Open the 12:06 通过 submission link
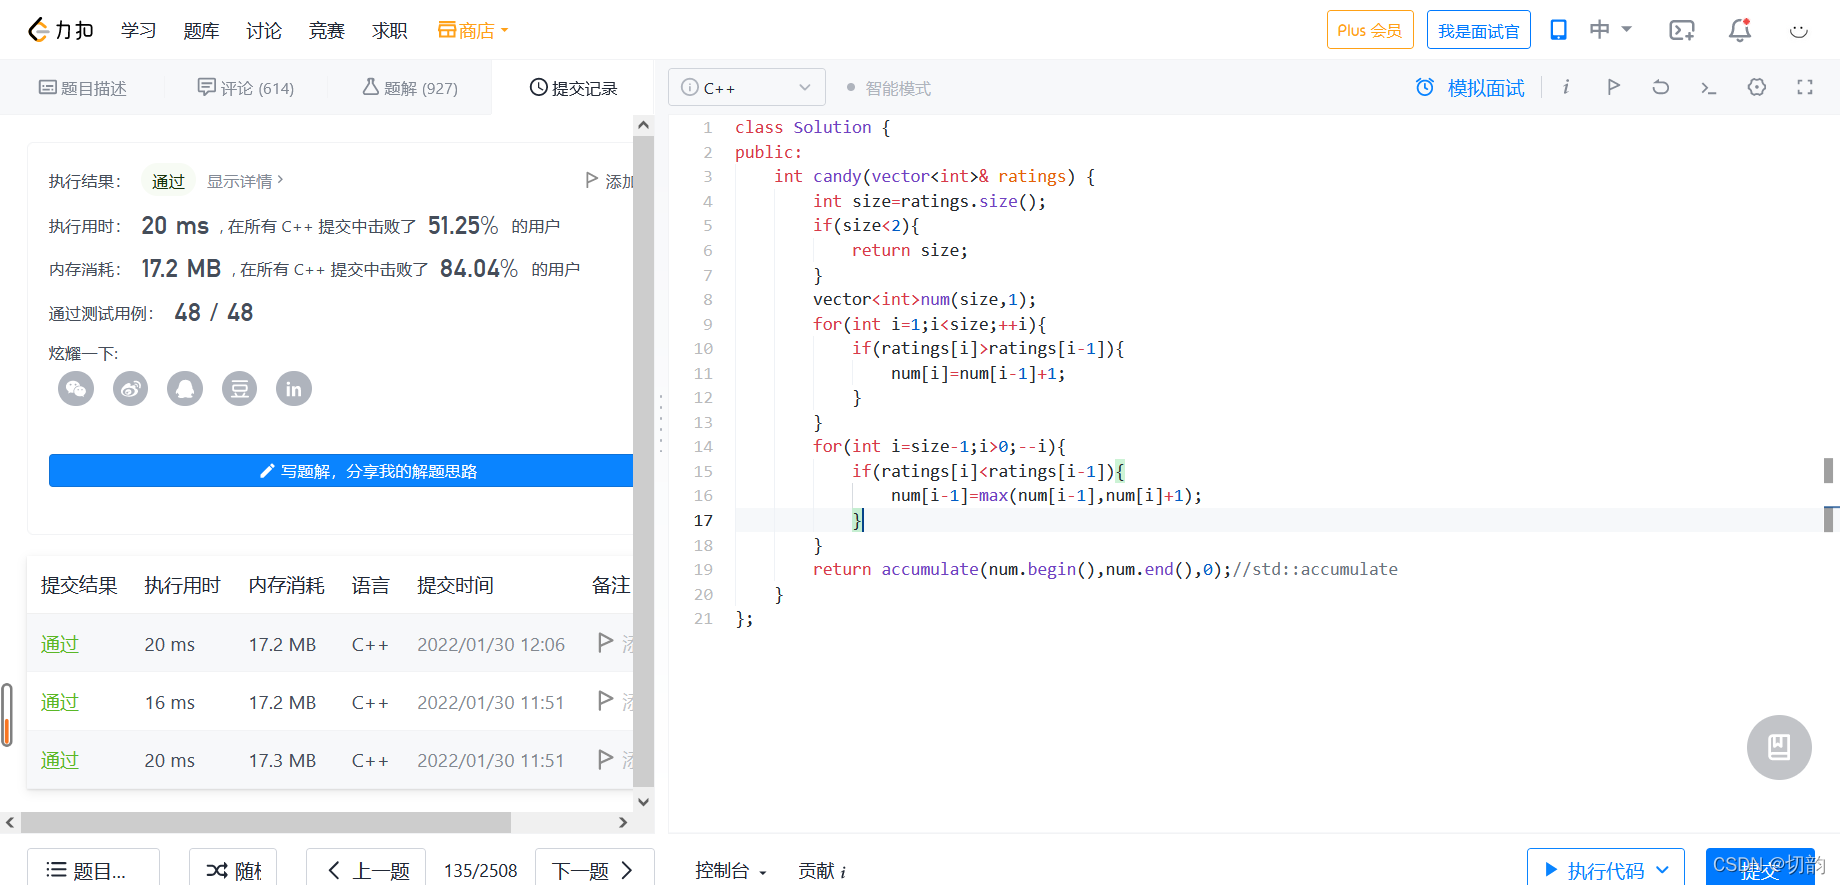 [x=60, y=644]
